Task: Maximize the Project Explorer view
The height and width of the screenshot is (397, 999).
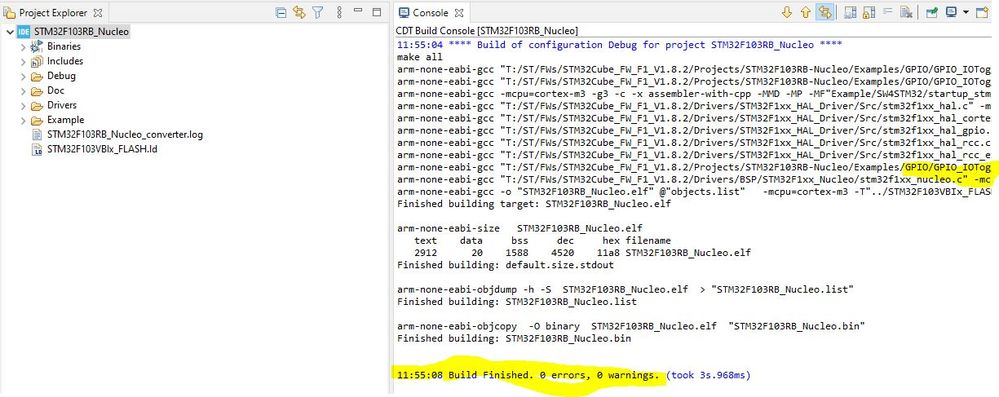Action: pos(377,12)
